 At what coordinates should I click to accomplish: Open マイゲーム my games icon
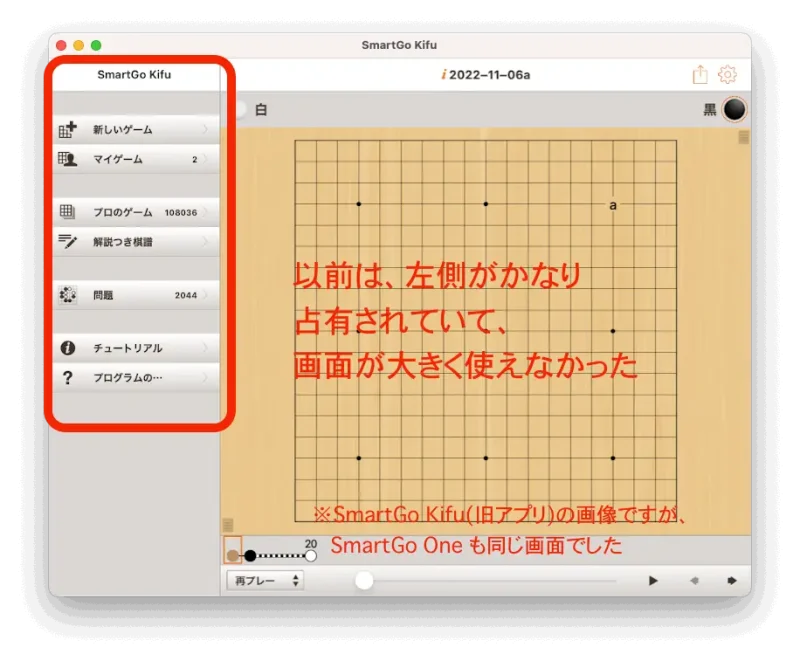click(x=67, y=159)
